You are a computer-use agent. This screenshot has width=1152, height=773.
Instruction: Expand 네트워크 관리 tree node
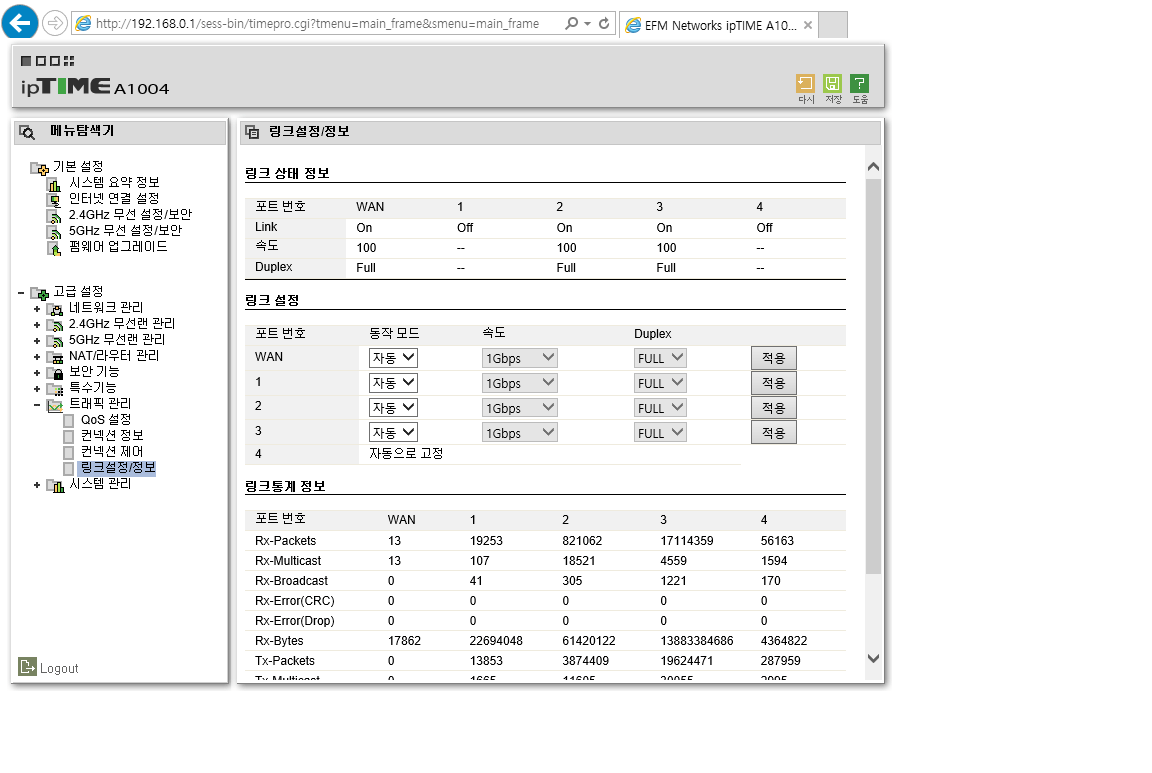pos(37,309)
